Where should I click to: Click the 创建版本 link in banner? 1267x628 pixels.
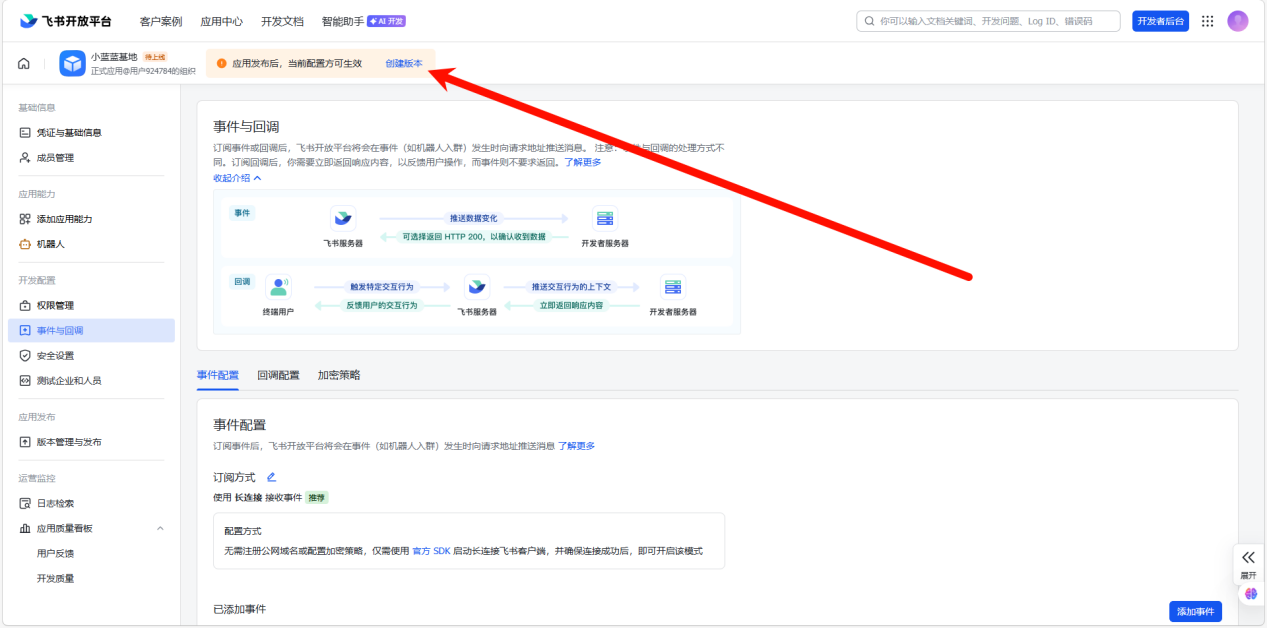click(404, 63)
